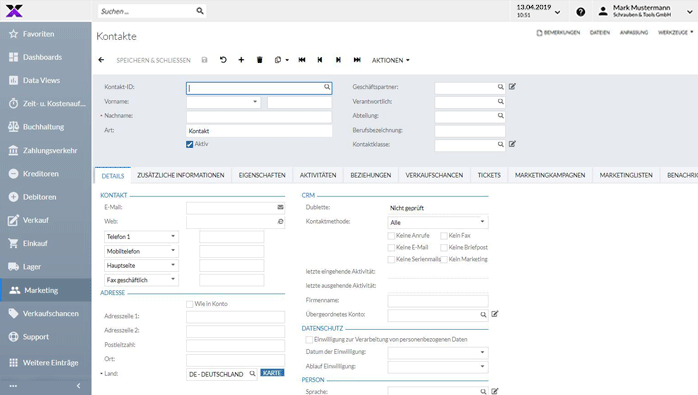The width and height of the screenshot is (698, 395).
Task: Undo changes with the revert icon
Action: coord(223,60)
